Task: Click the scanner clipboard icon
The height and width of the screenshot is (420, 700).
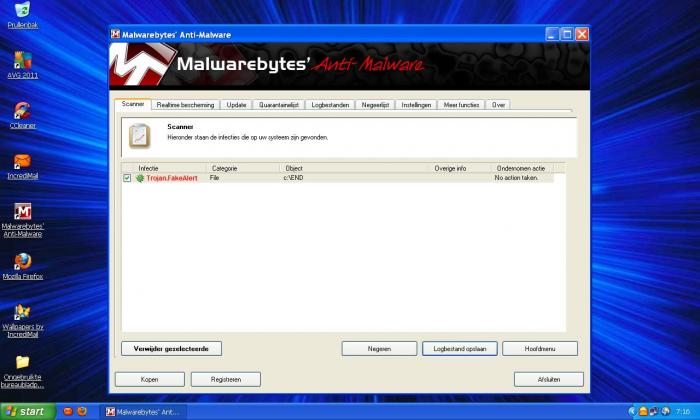Action: coord(140,136)
